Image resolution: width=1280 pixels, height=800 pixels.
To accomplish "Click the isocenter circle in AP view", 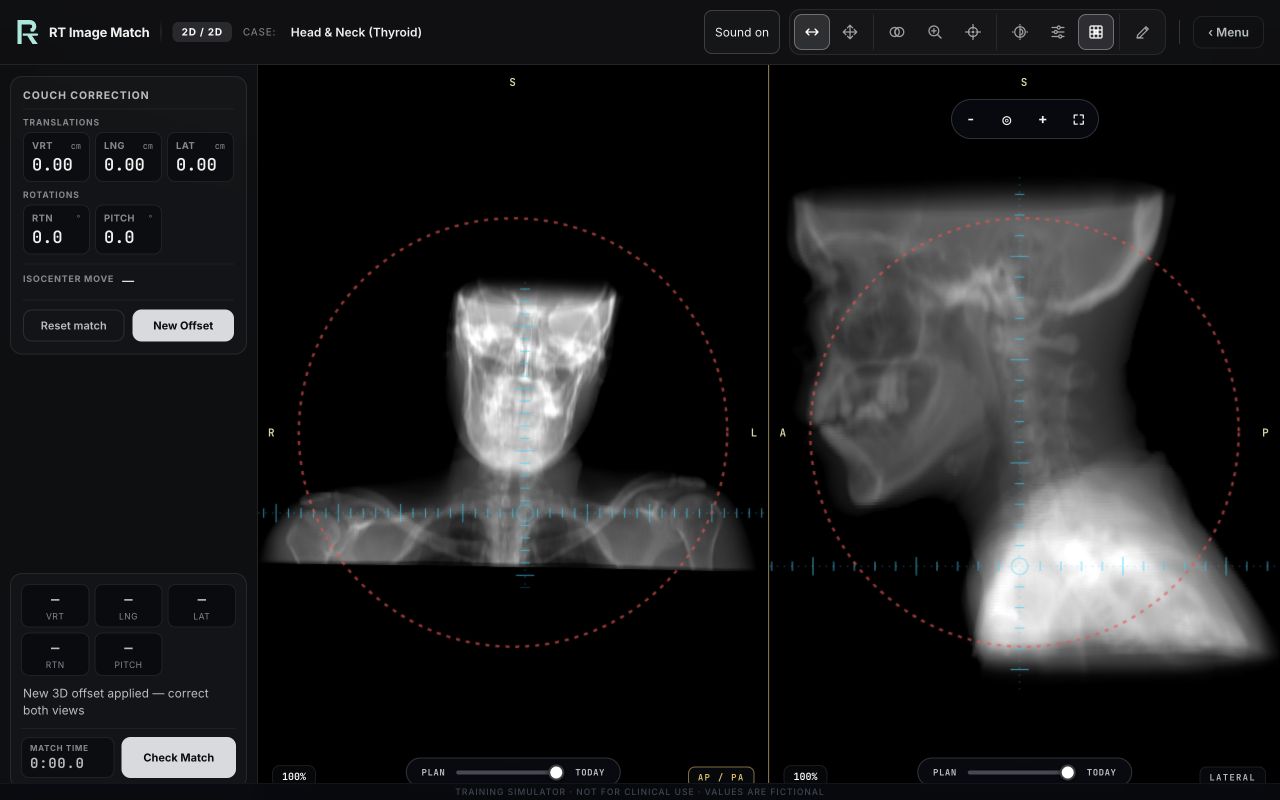I will (x=524, y=513).
